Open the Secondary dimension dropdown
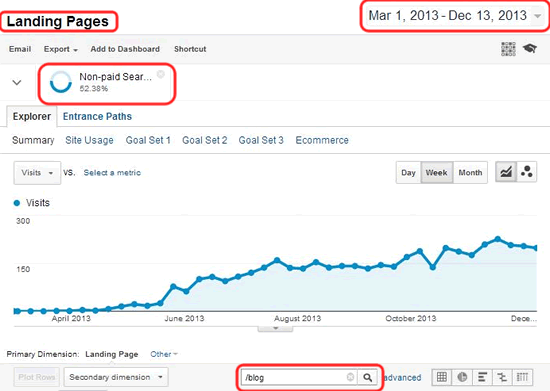550x391 pixels. pyautogui.click(x=116, y=377)
